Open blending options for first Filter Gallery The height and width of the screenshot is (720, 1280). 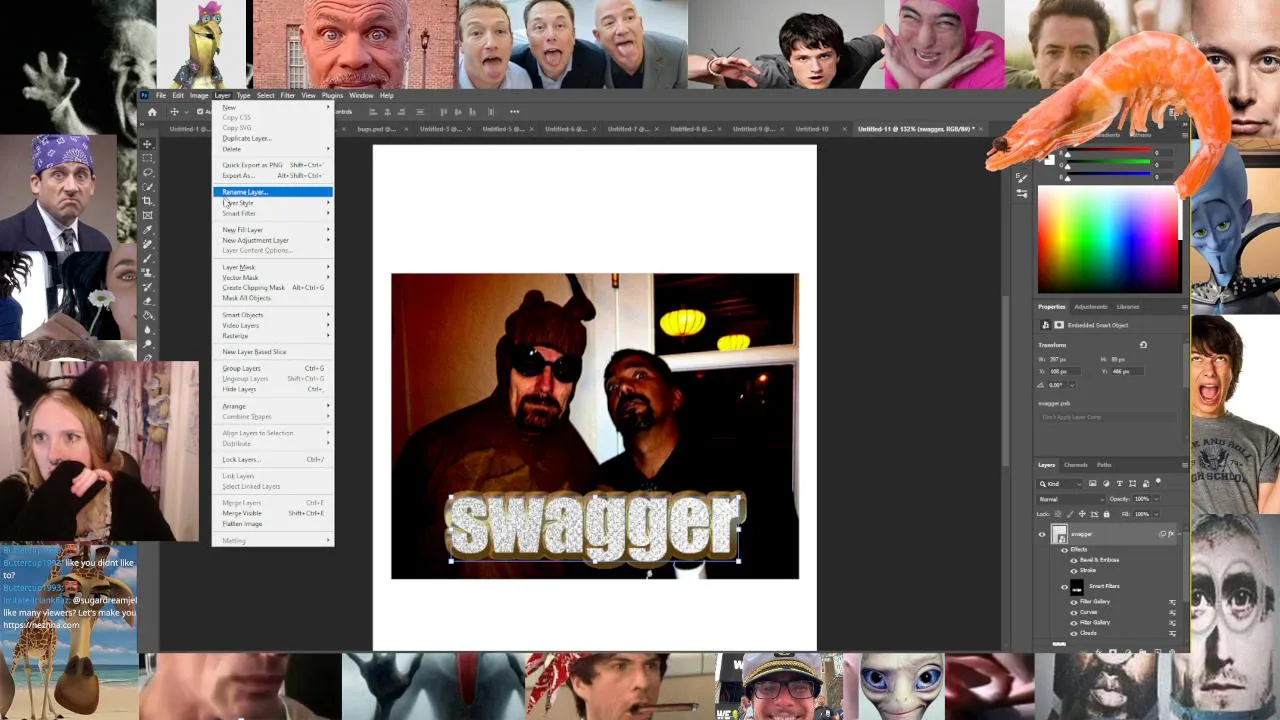tap(1172, 602)
